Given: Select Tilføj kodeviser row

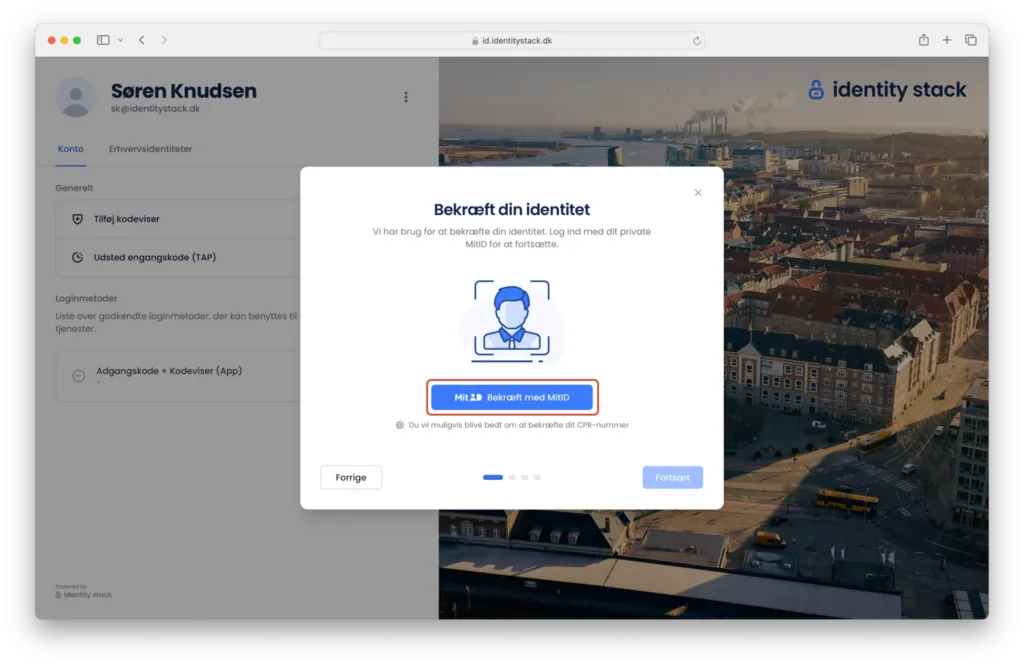Looking at the screenshot, I should coord(178,219).
